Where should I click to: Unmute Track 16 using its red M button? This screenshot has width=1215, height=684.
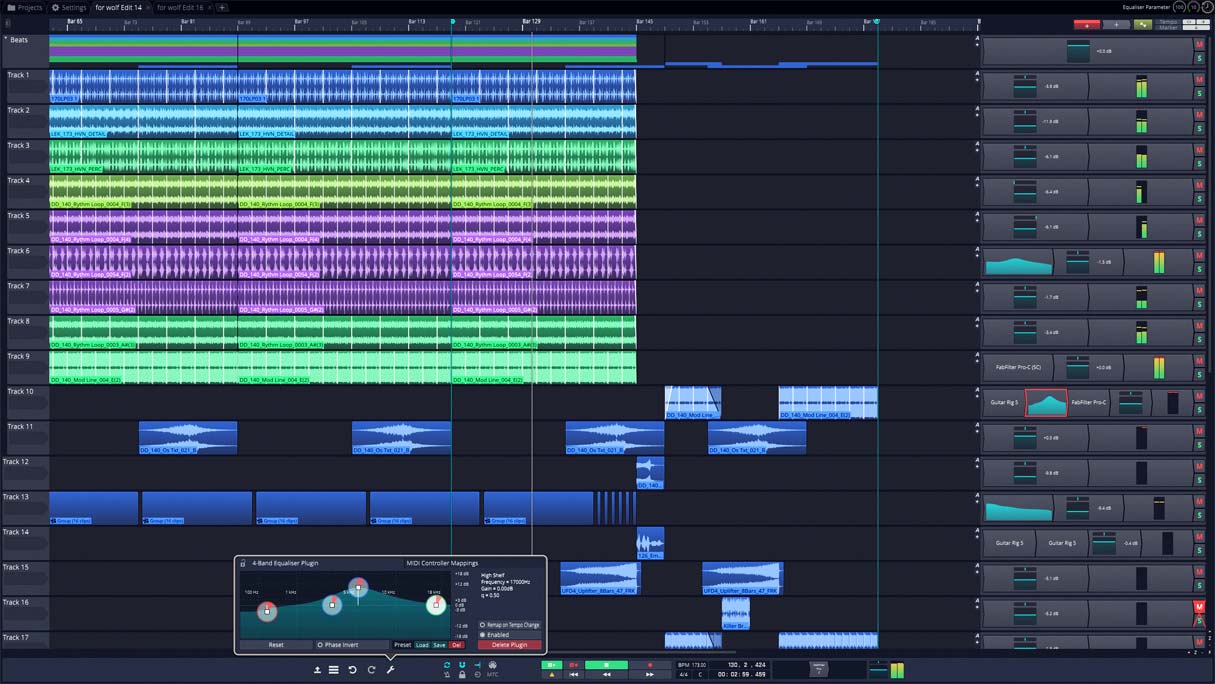(x=1199, y=606)
